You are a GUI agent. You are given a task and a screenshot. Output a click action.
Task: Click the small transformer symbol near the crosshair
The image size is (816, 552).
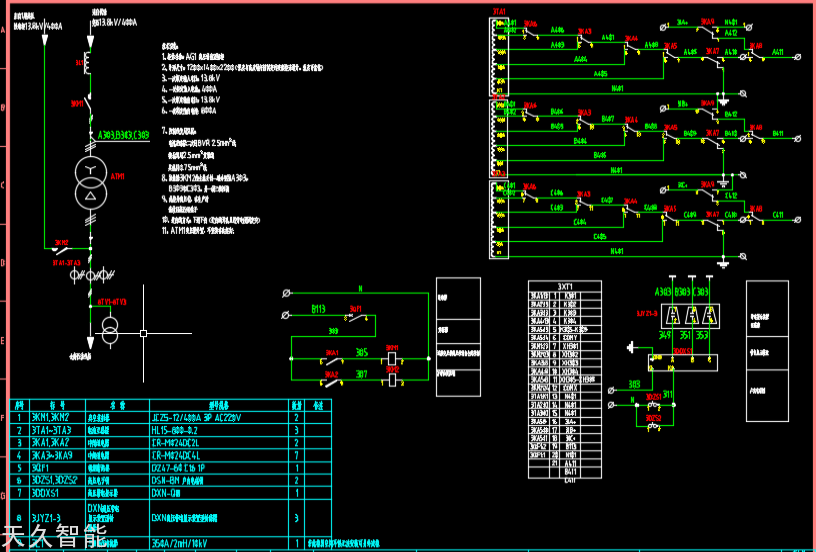pos(109,329)
